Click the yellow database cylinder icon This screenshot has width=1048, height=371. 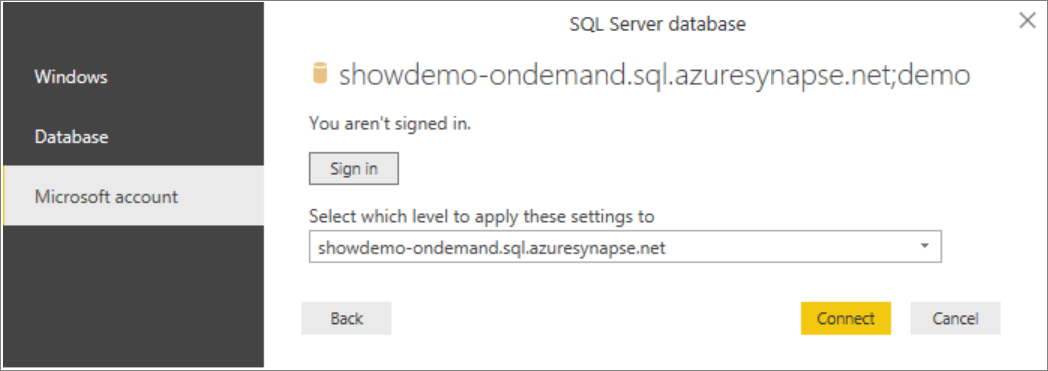[320, 75]
